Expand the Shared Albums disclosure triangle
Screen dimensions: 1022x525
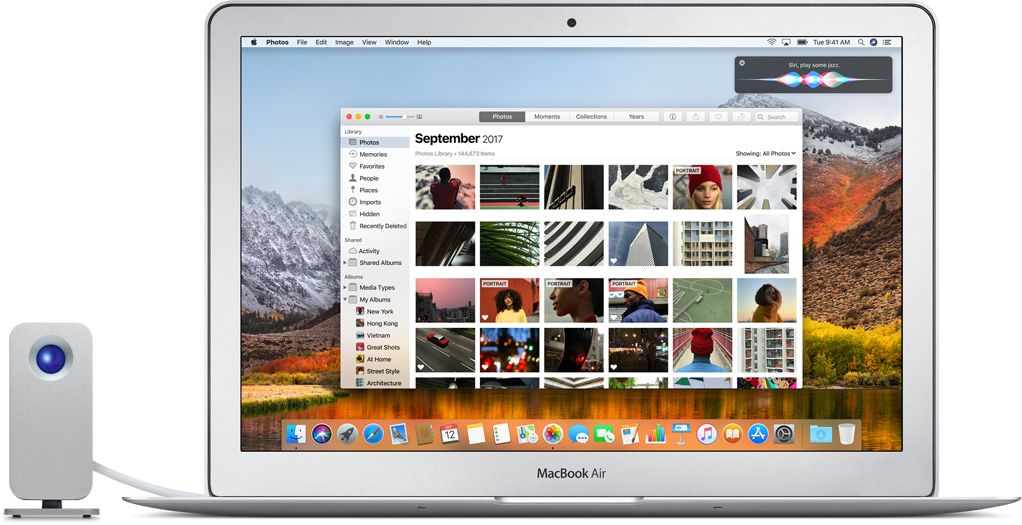click(345, 263)
